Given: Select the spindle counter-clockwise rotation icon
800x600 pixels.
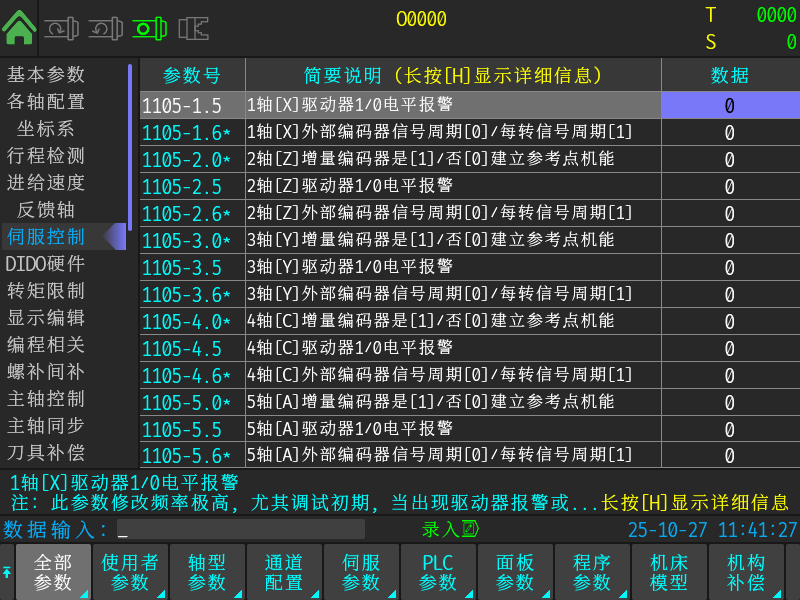Looking at the screenshot, I should [x=105, y=28].
